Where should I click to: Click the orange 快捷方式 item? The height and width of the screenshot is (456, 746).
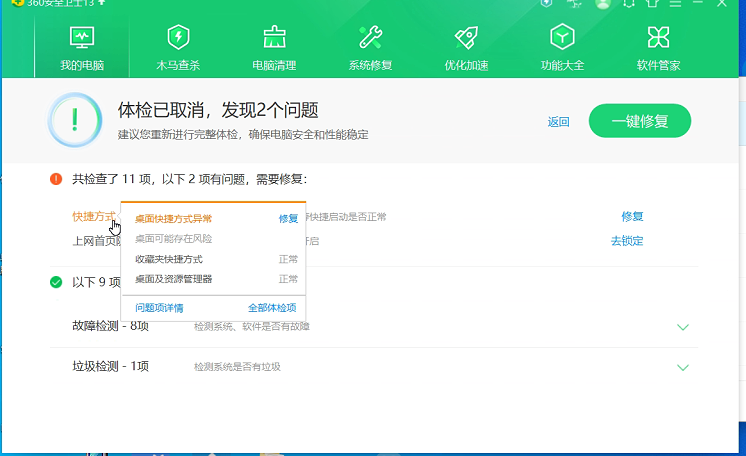click(94, 217)
